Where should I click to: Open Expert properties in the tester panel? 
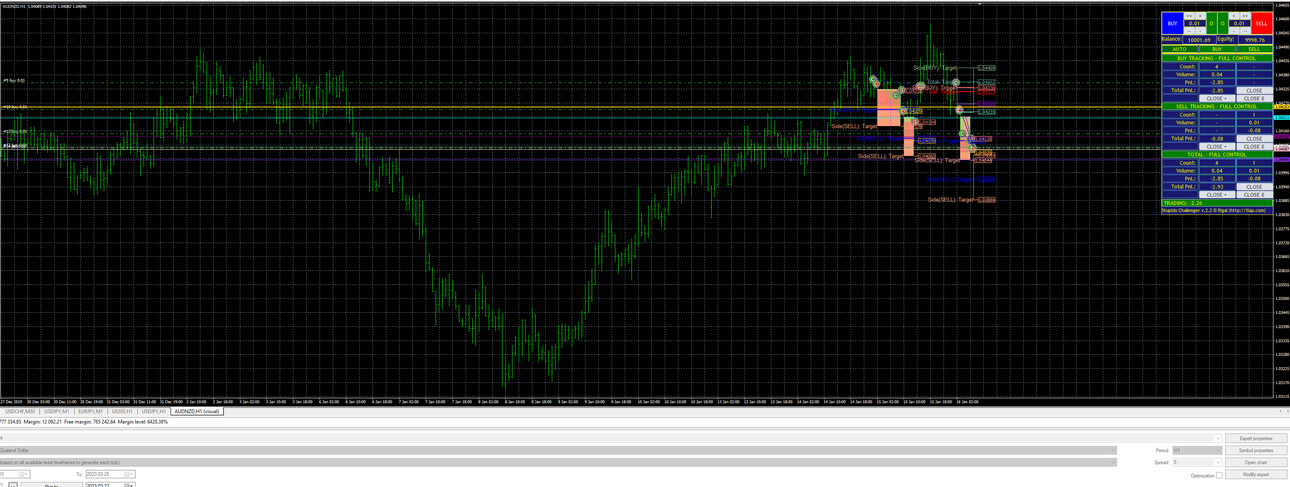tap(1256, 439)
